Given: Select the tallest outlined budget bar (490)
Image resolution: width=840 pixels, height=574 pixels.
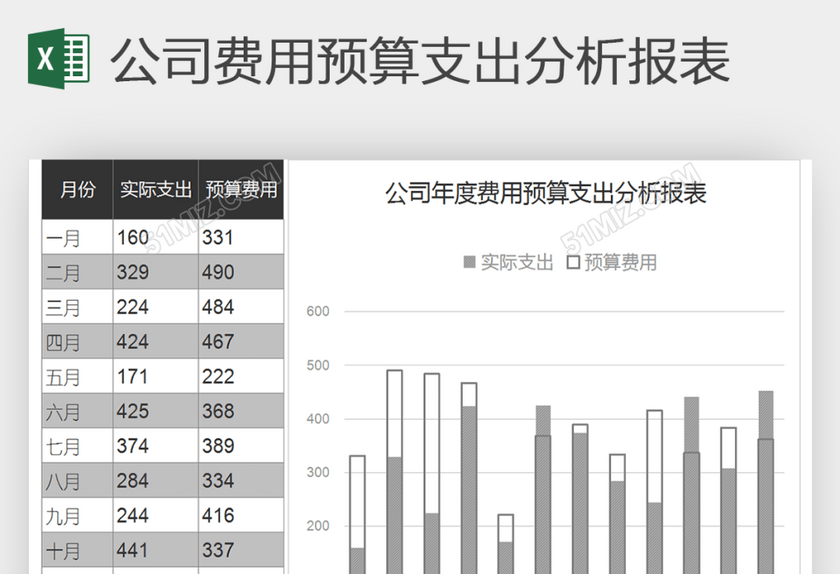Looking at the screenshot, I should point(395,472).
